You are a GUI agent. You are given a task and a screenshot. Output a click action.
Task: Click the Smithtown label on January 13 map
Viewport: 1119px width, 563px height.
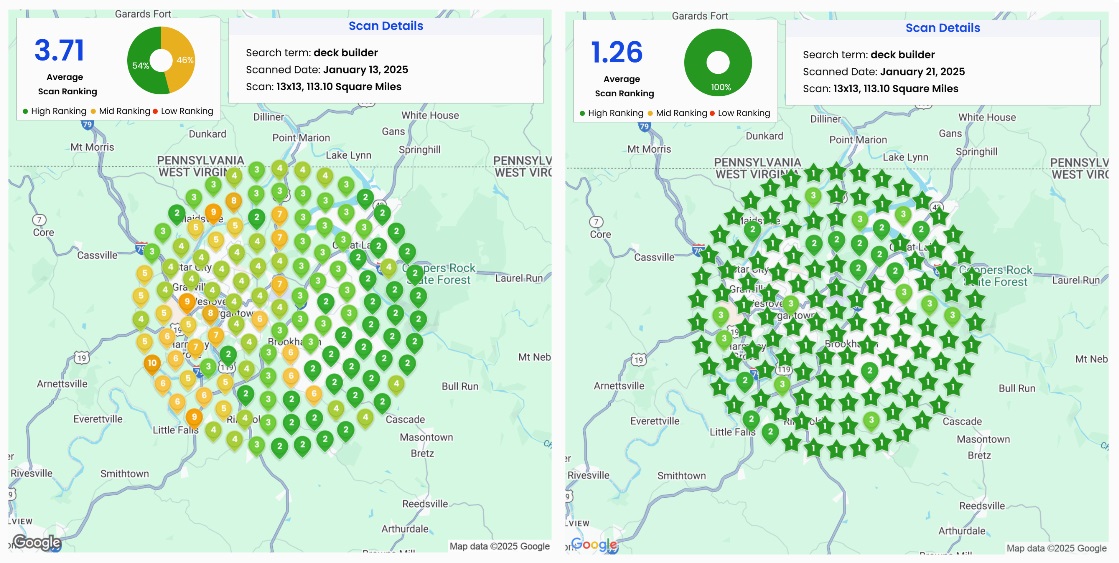[124, 473]
